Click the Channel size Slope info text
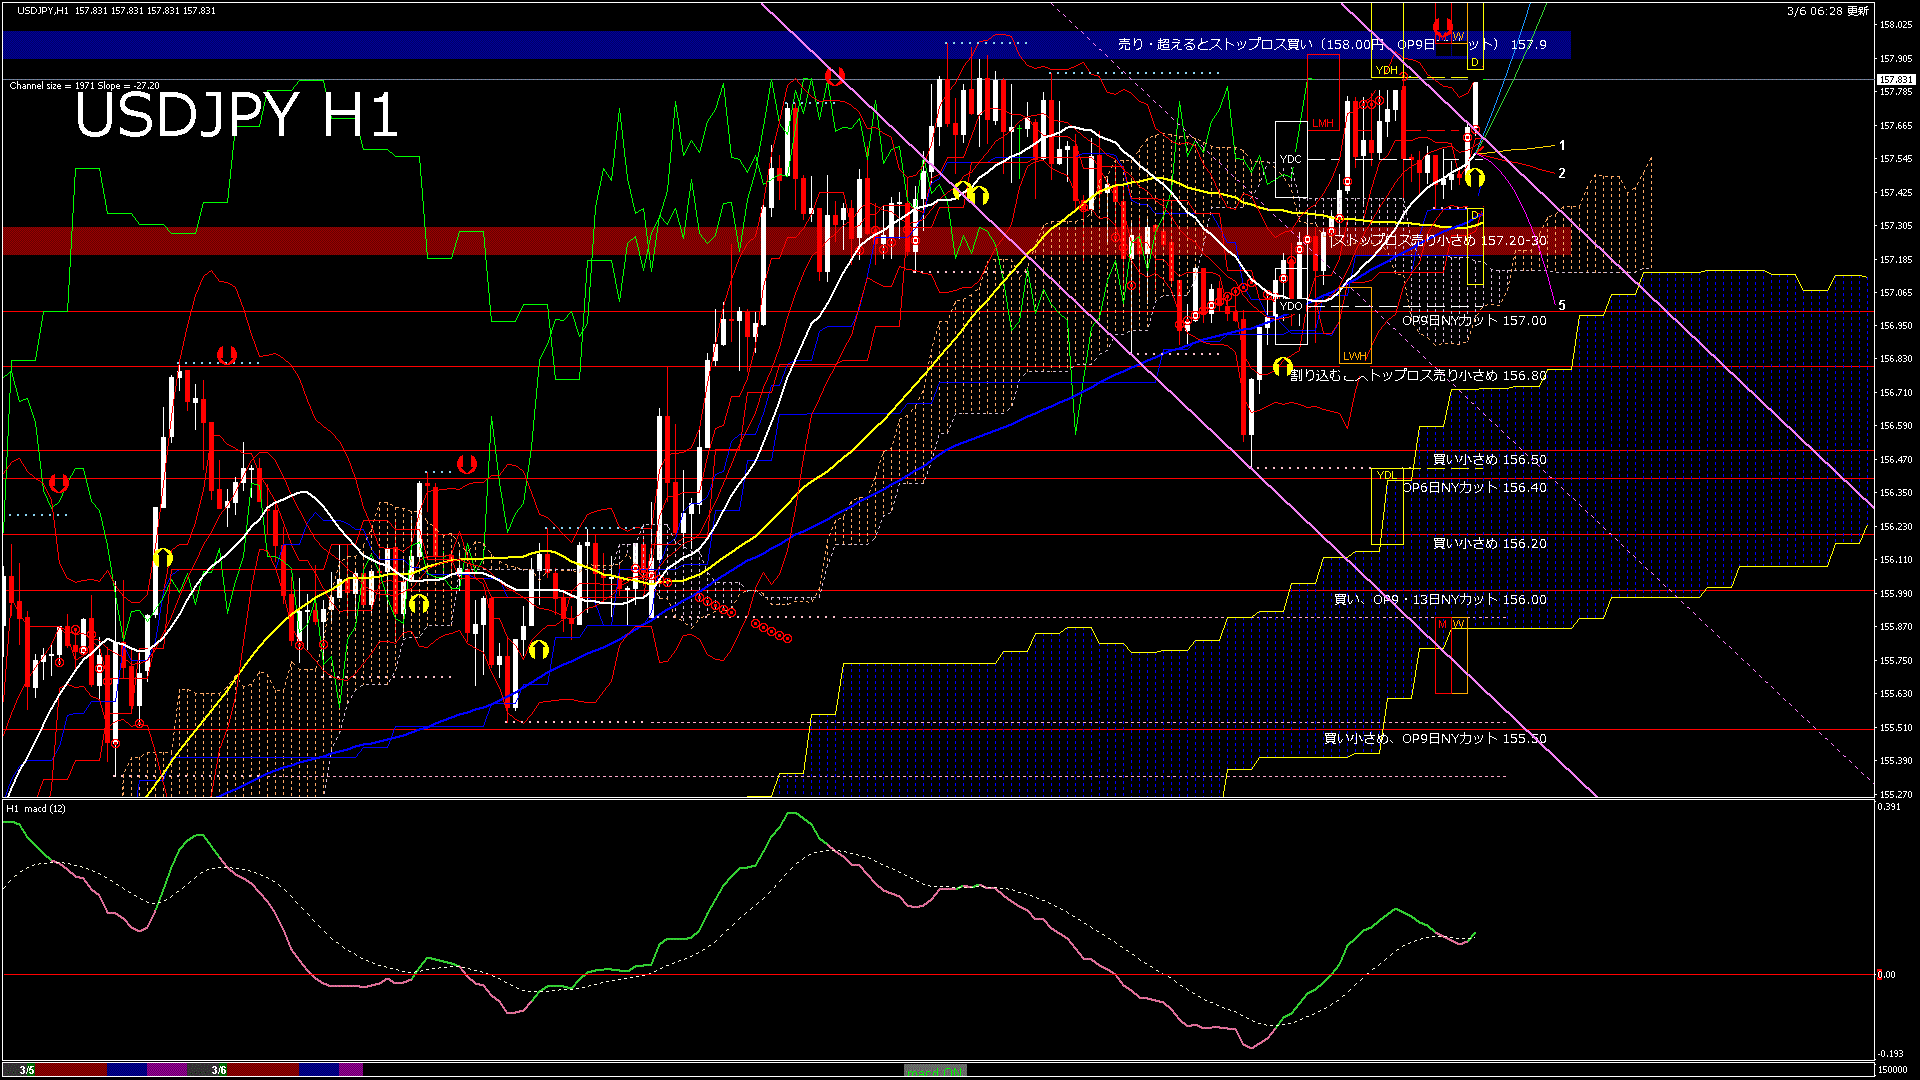 (84, 86)
